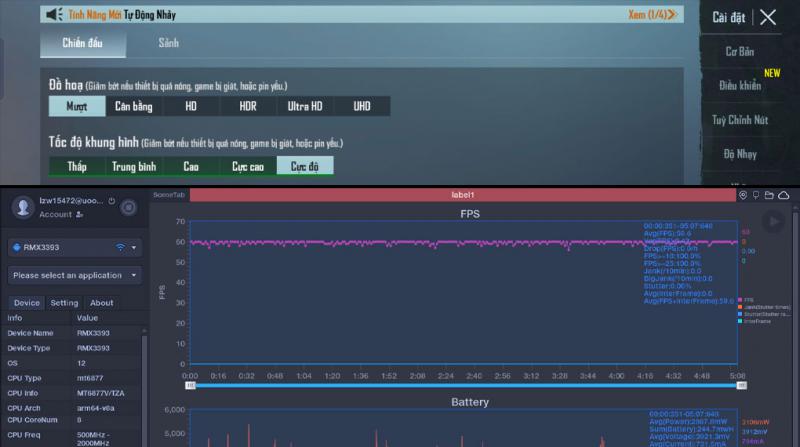Click the OS value 12
Screen dimensions: 800x447
point(81,363)
